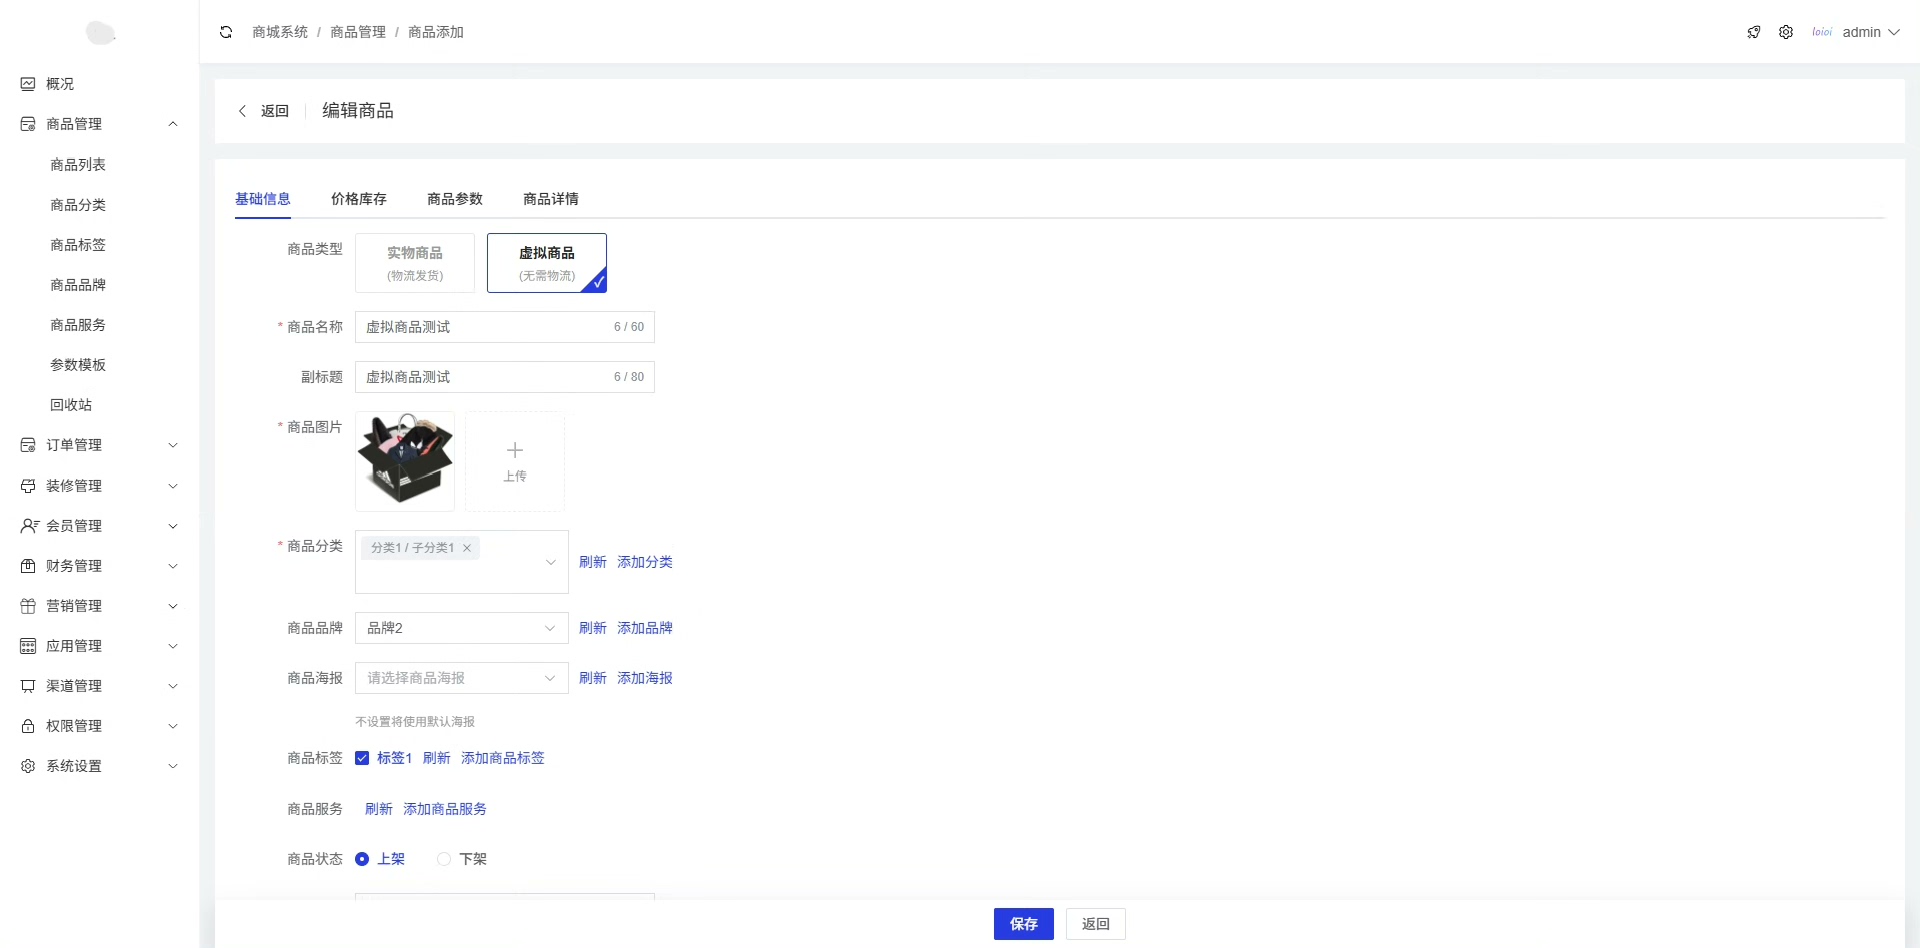
Task: Click the 副标题 input field
Action: 505,377
